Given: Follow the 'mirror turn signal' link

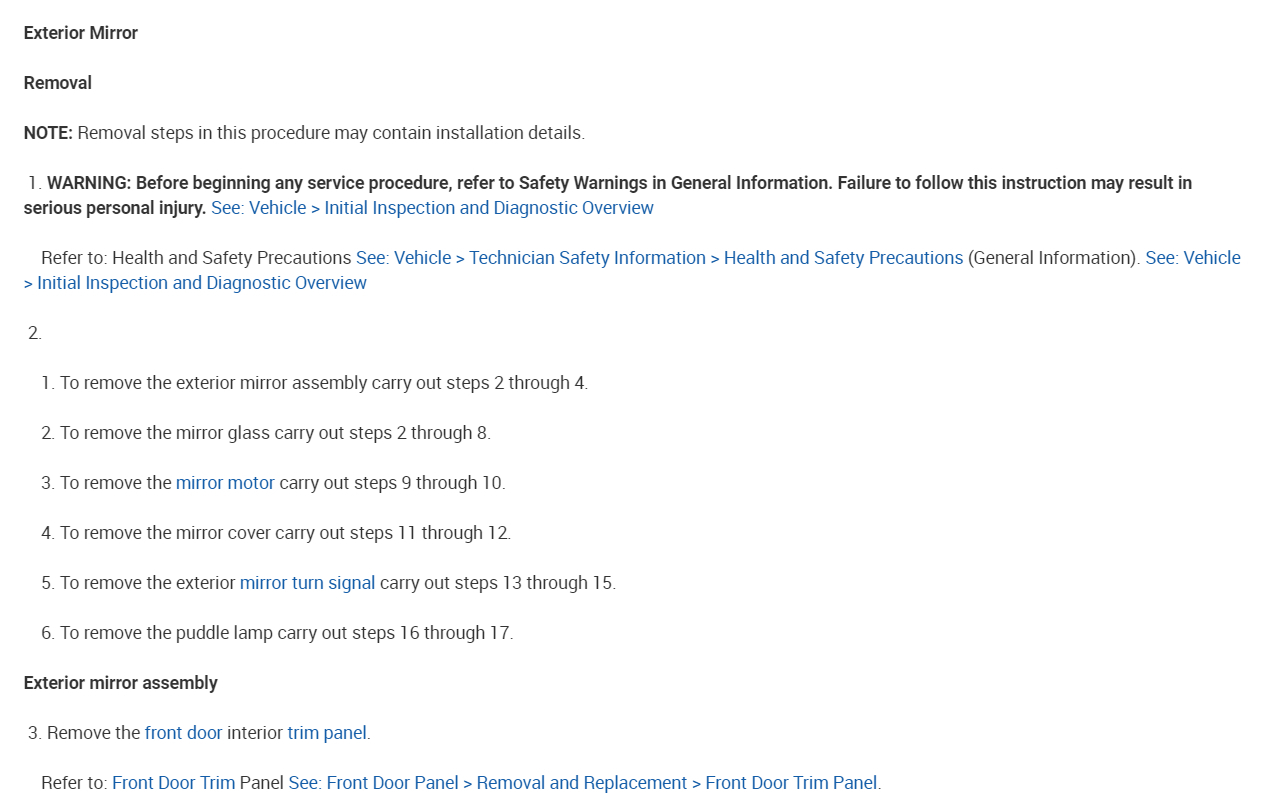Looking at the screenshot, I should click(307, 583).
